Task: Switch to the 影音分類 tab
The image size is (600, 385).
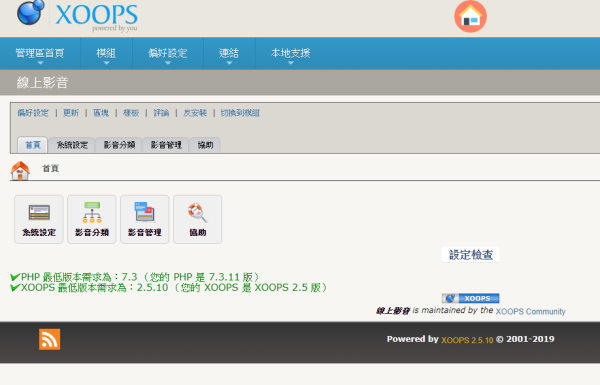Action: point(119,145)
